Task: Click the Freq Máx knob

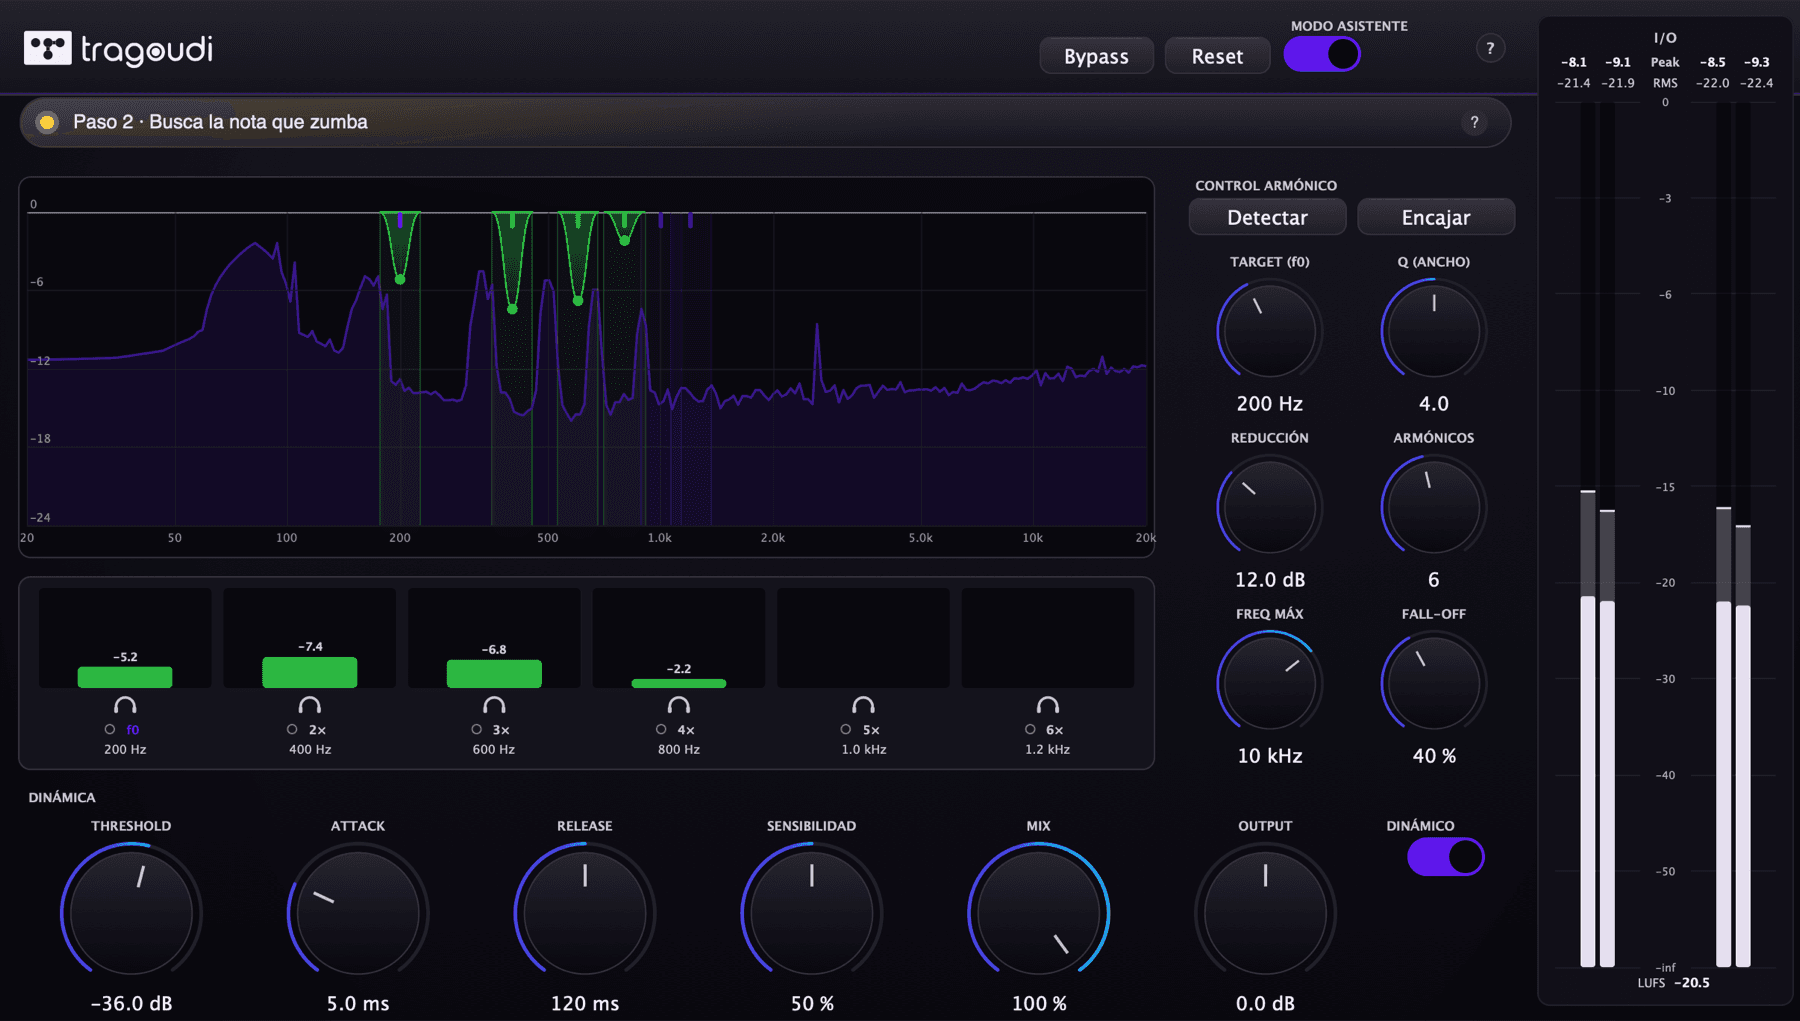Action: (1269, 683)
